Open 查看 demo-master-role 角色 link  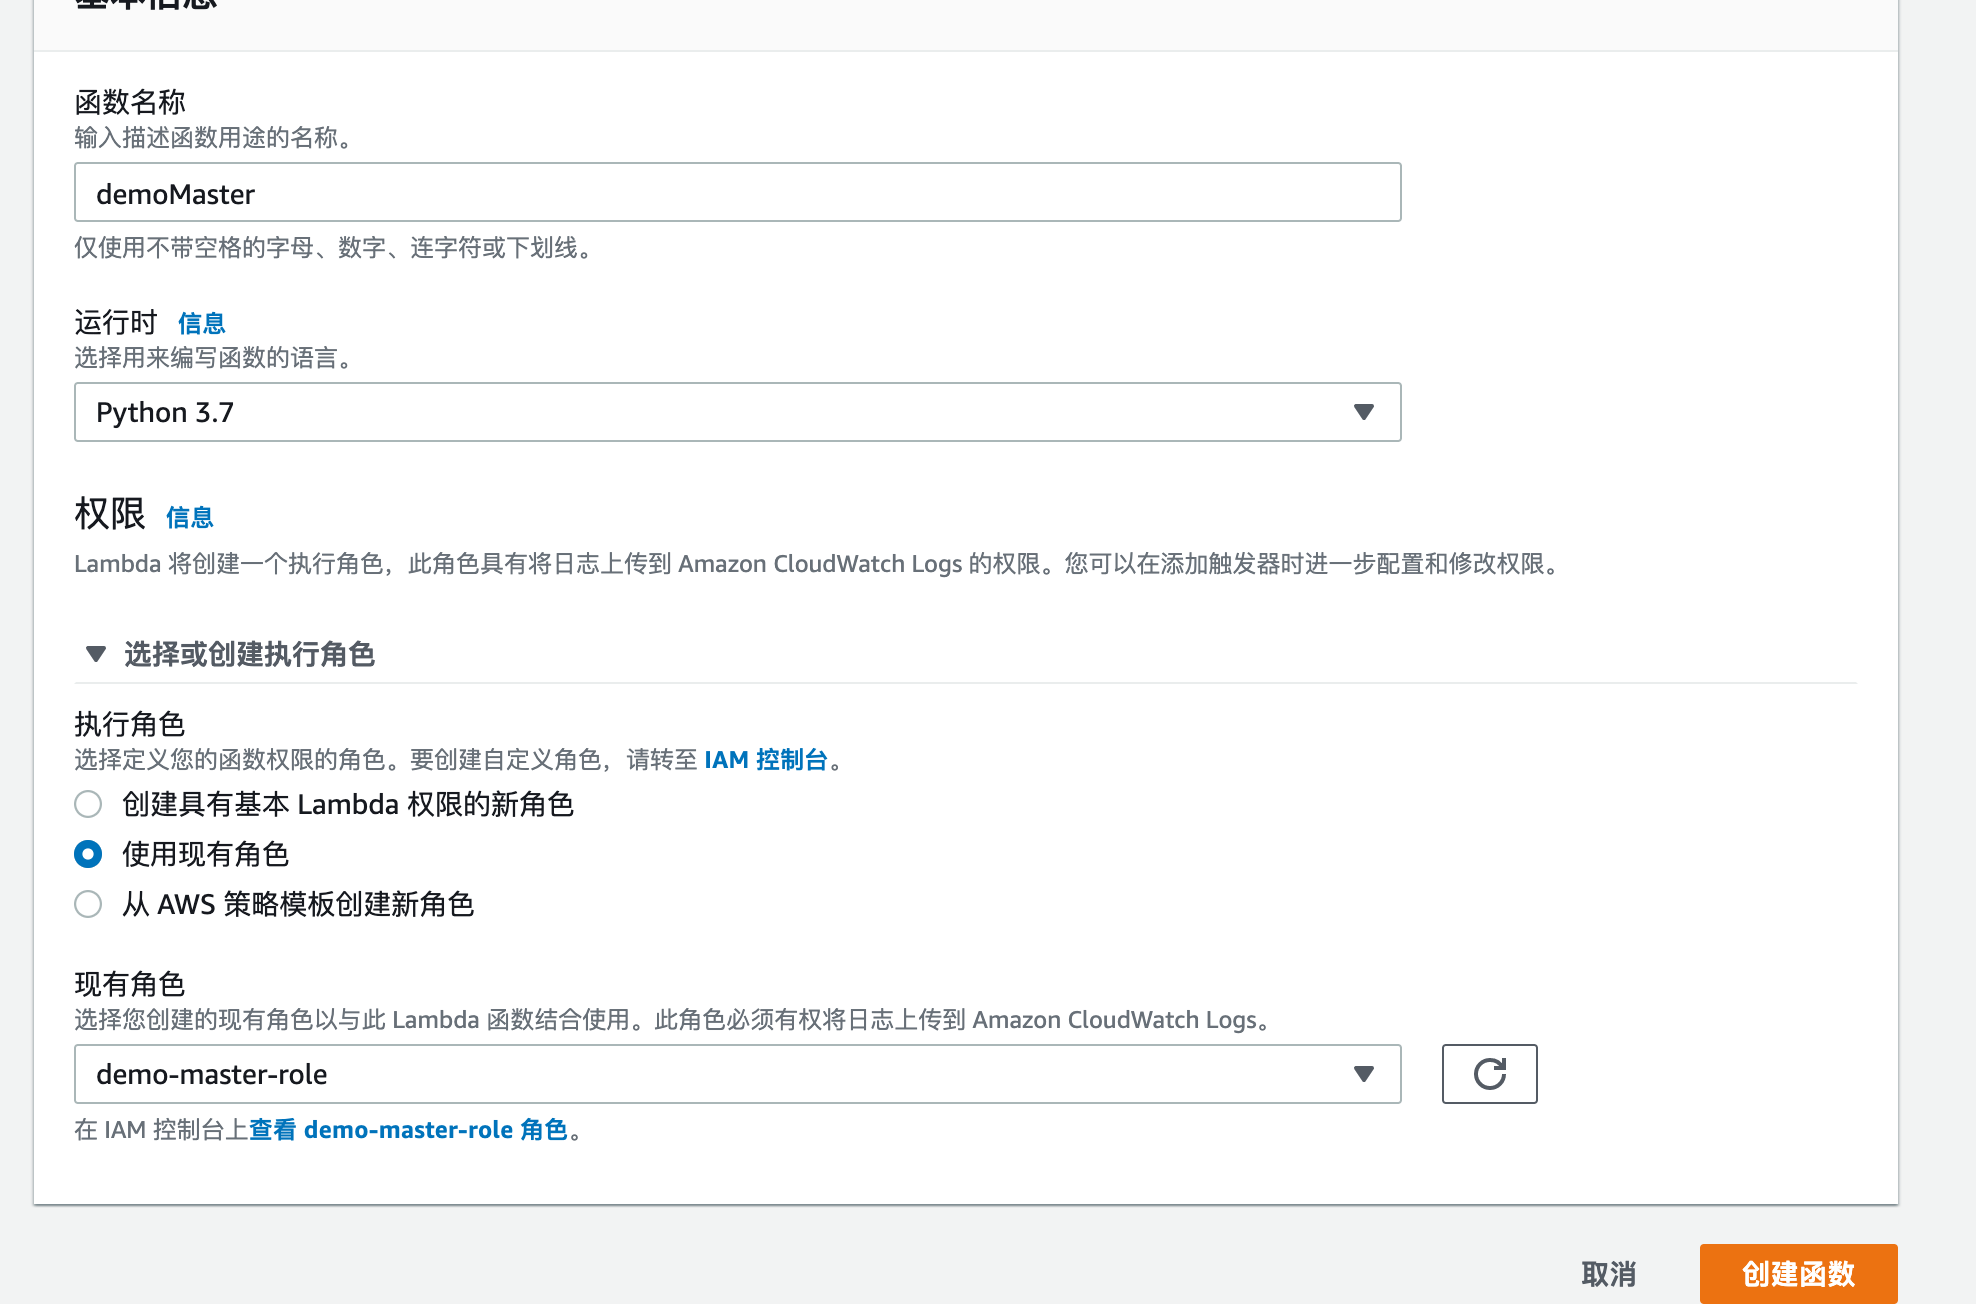pyautogui.click(x=408, y=1130)
